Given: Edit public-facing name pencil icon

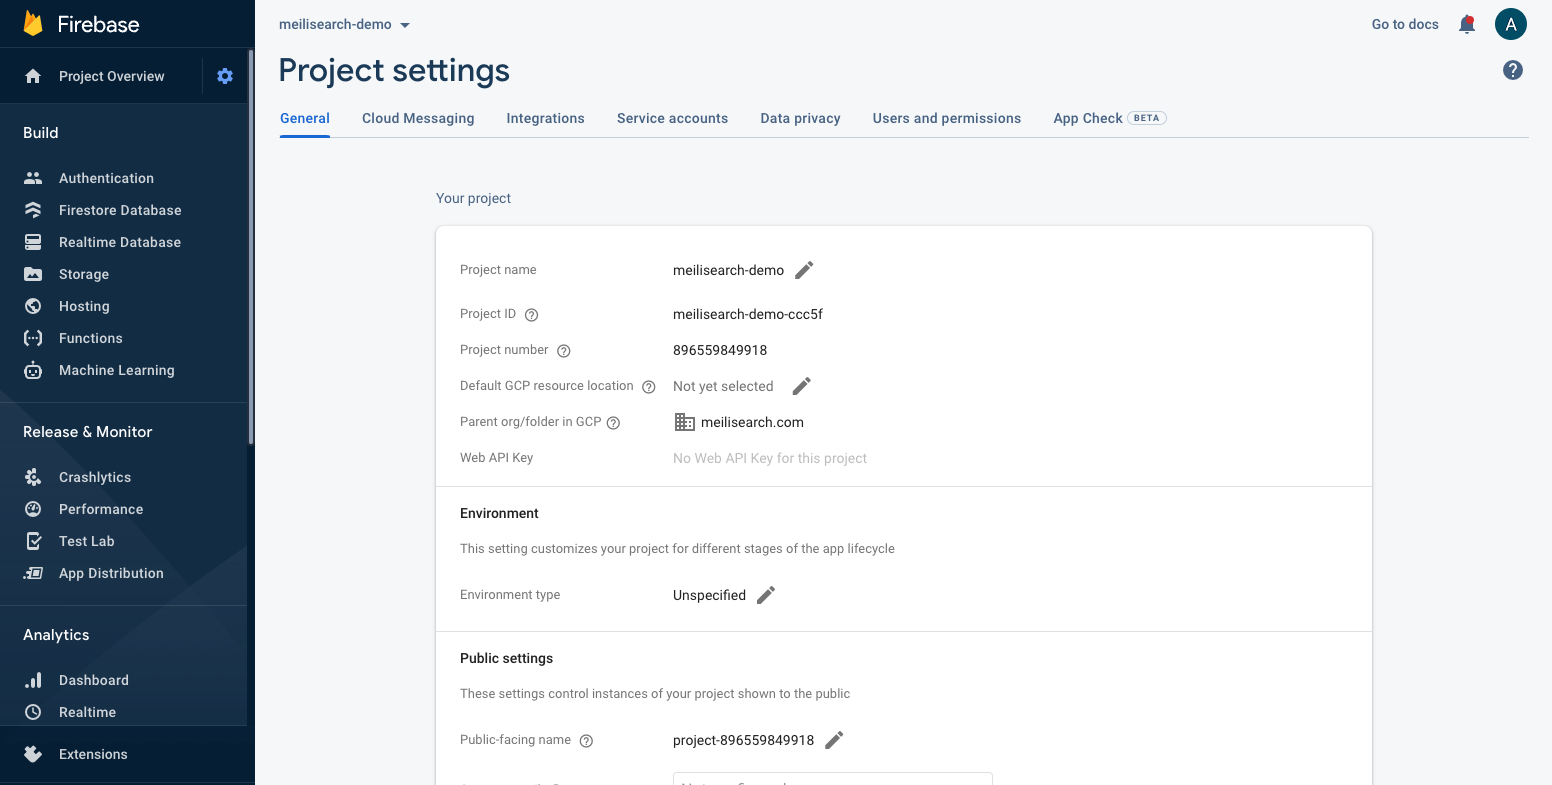Looking at the screenshot, I should click(x=834, y=740).
